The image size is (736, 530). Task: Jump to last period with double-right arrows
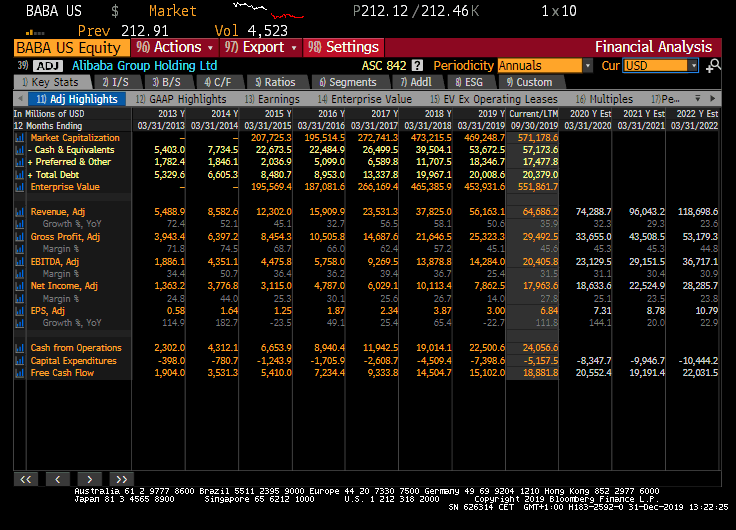tap(122, 479)
